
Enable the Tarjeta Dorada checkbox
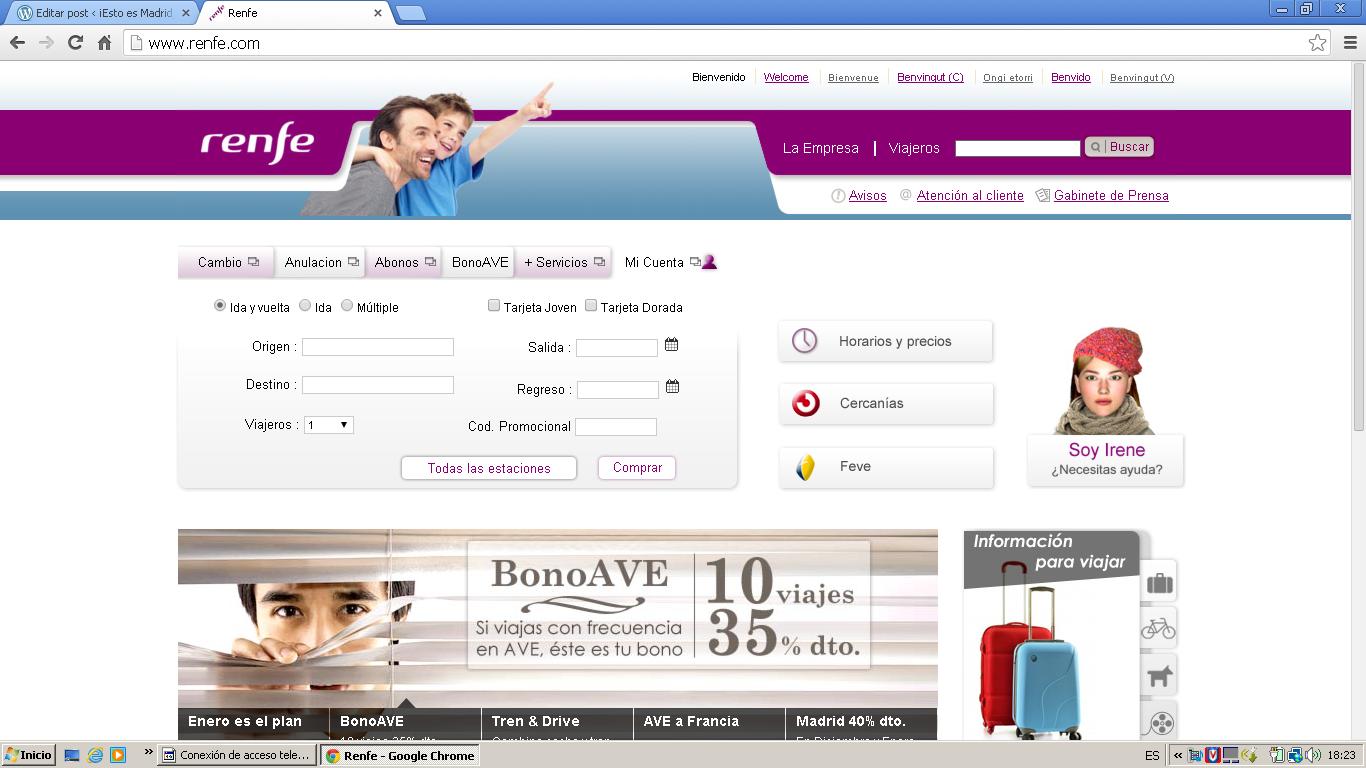pyautogui.click(x=591, y=306)
